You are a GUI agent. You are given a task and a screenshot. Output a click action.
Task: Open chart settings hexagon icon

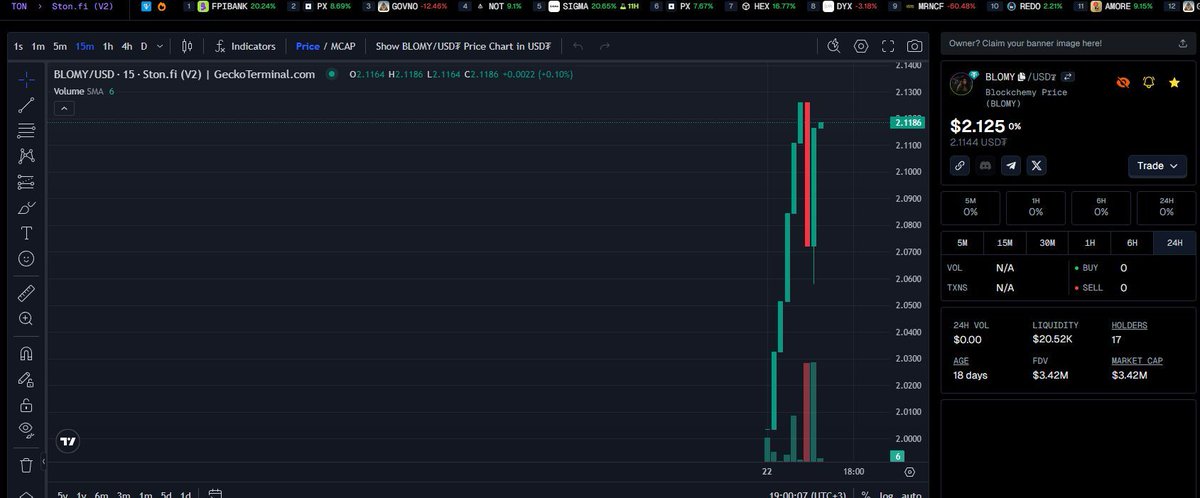[861, 46]
